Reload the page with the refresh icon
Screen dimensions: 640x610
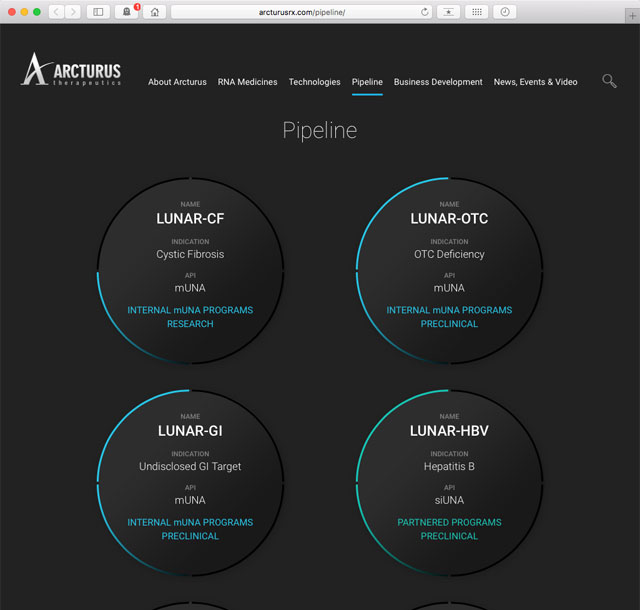click(424, 12)
